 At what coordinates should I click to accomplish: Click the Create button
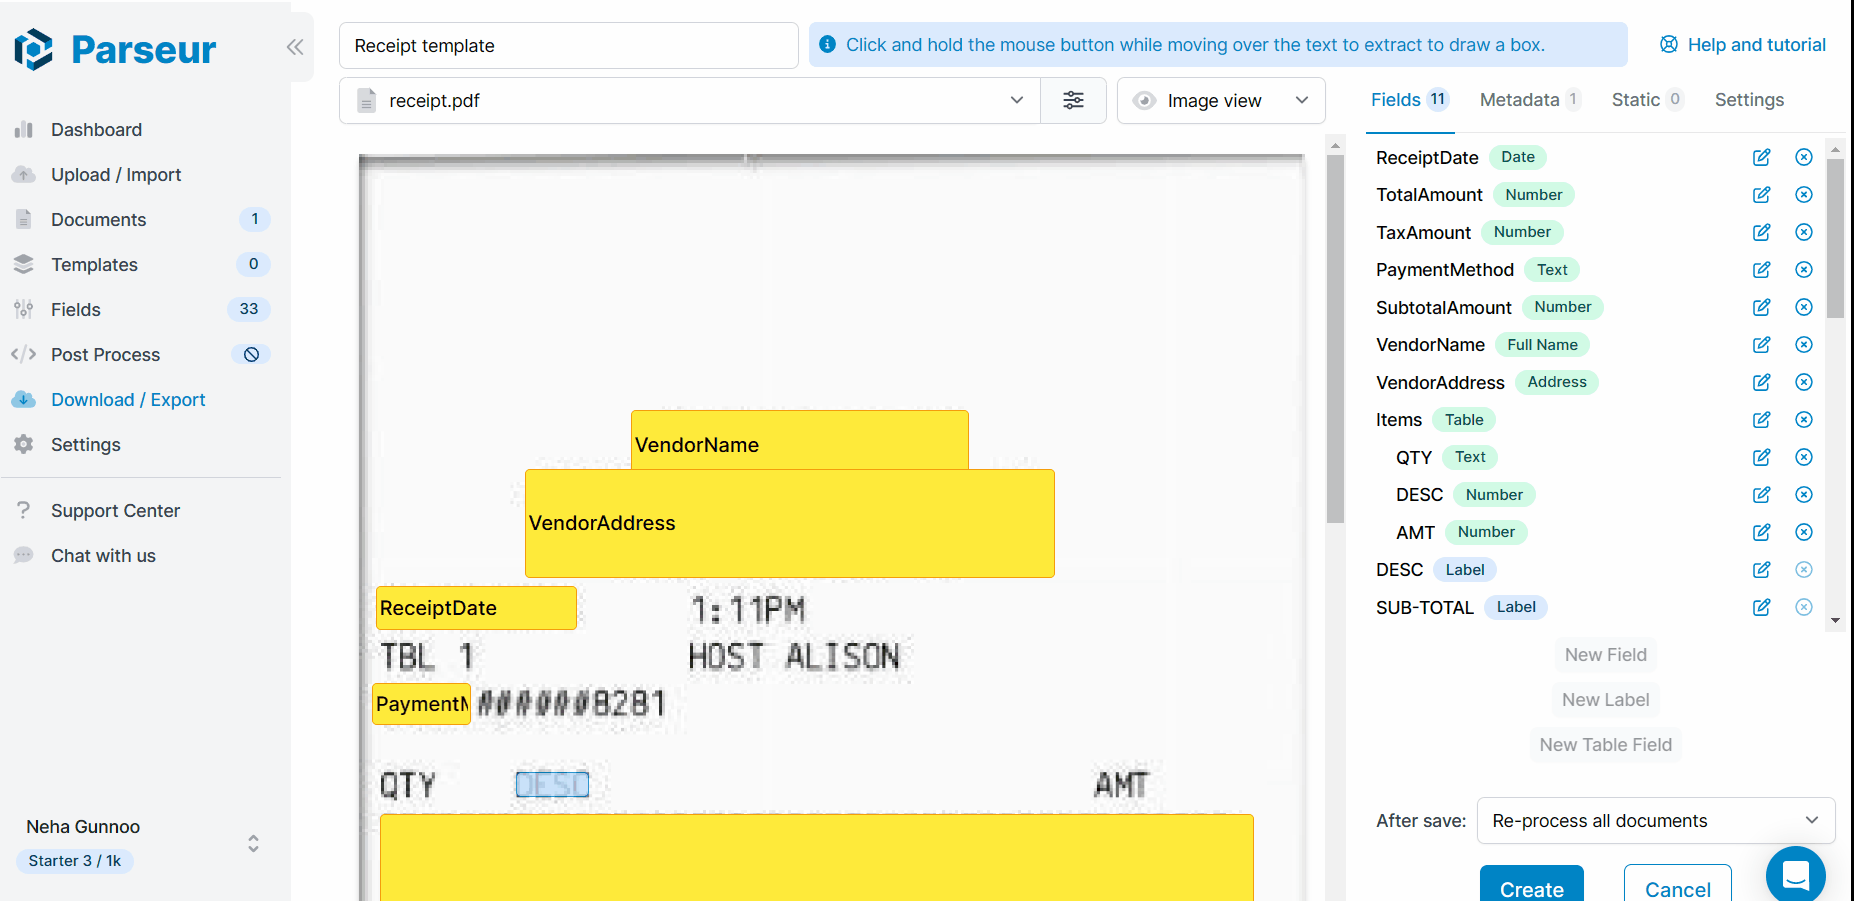(1531, 889)
